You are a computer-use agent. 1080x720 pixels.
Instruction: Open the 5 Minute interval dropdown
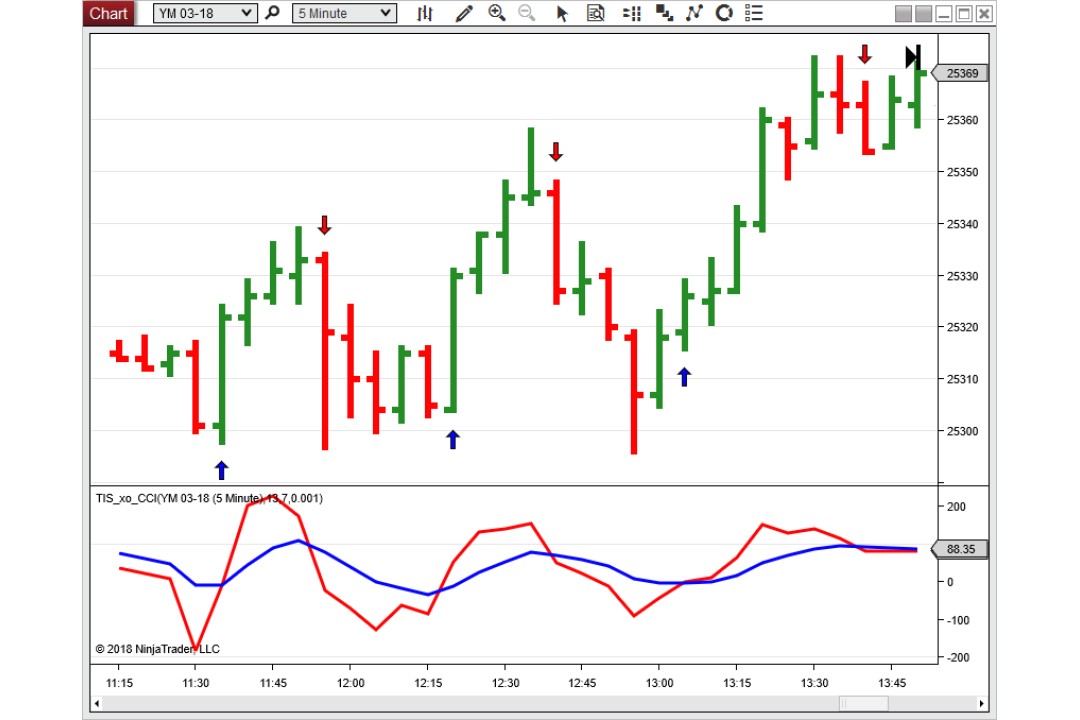pyautogui.click(x=344, y=13)
